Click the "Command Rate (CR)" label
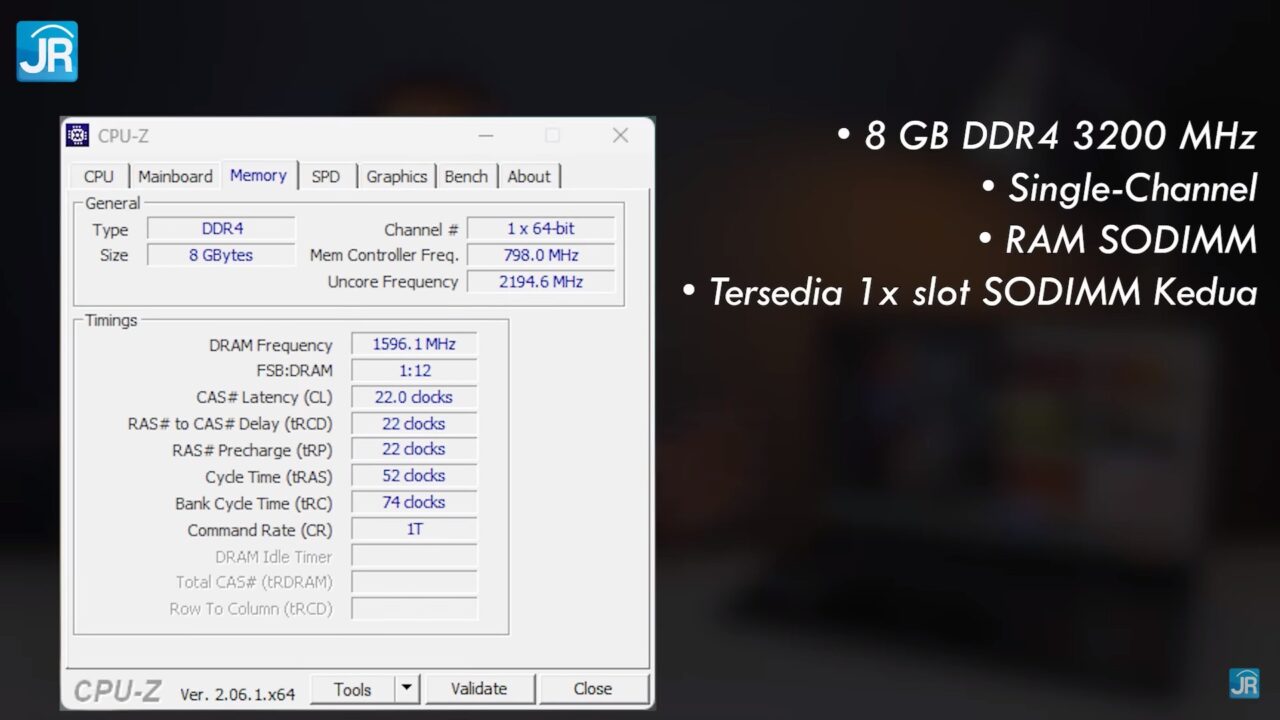The width and height of the screenshot is (1280, 720). coord(260,530)
